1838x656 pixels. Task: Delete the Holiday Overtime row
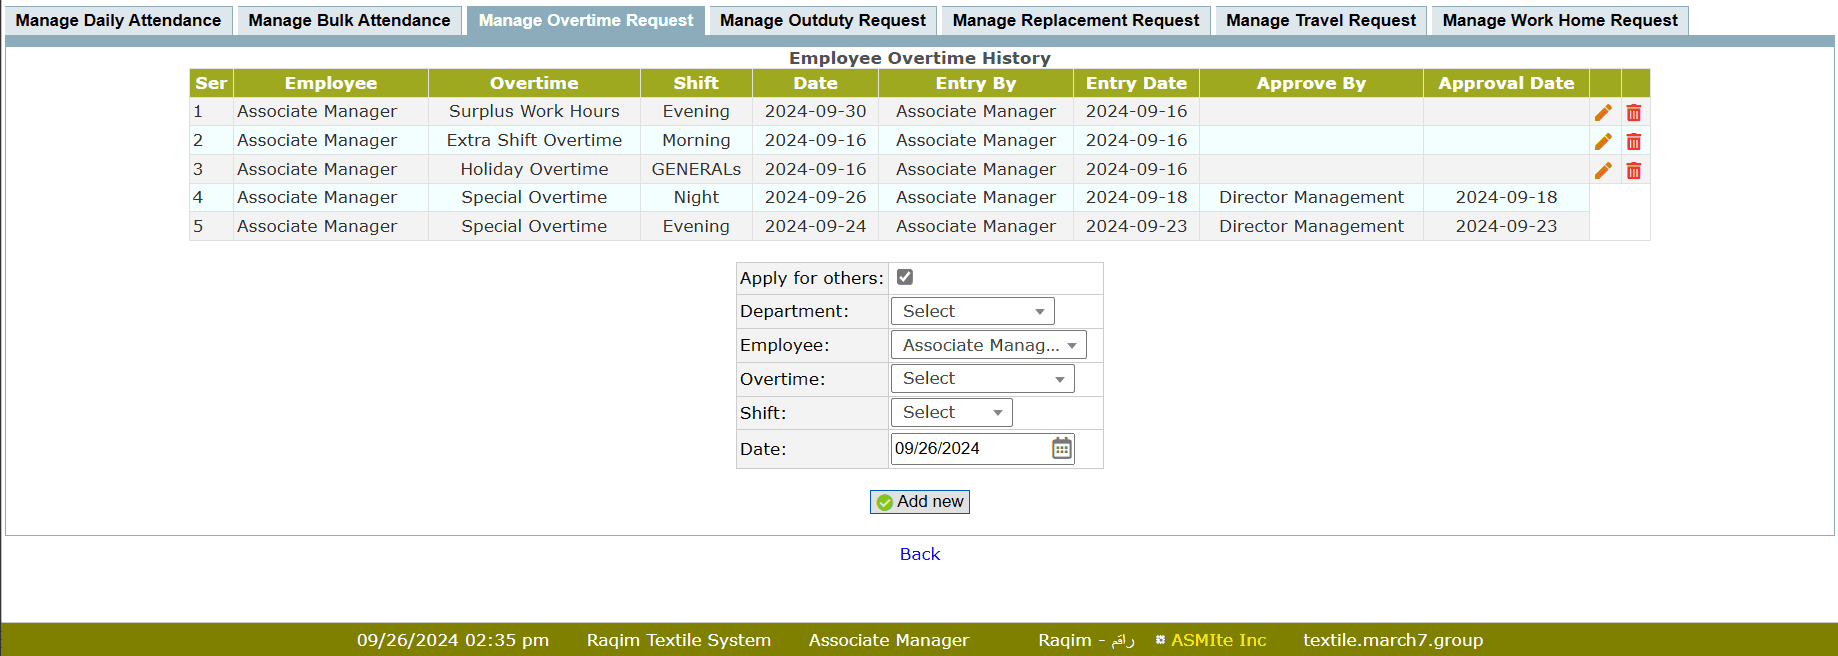tap(1633, 171)
